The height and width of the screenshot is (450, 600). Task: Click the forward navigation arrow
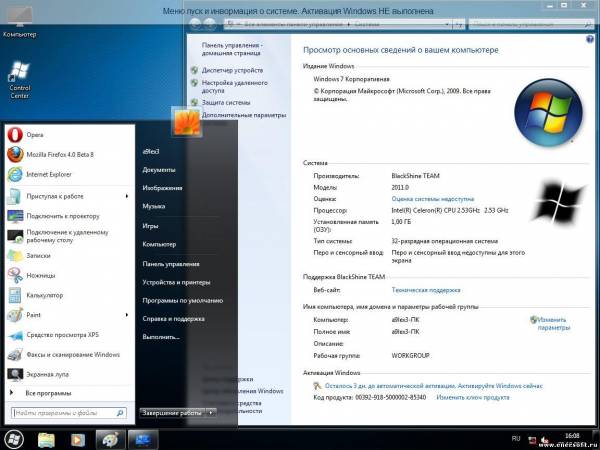pyautogui.click(x=209, y=24)
